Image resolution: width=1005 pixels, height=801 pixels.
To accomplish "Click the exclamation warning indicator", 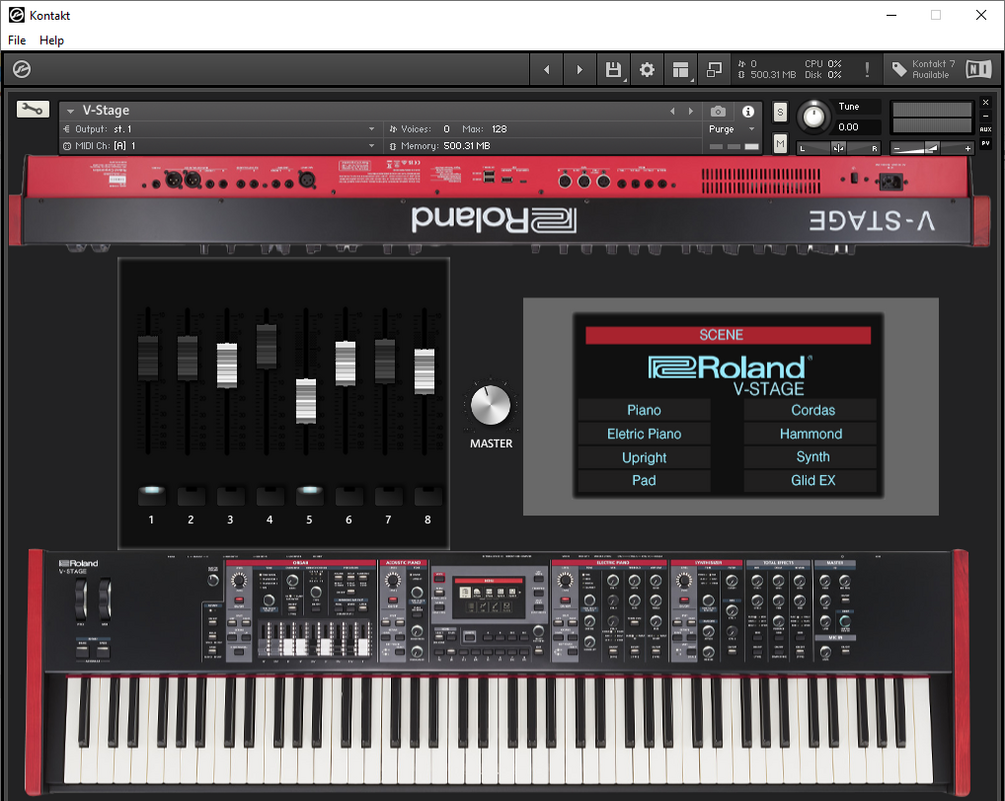I will tap(867, 69).
